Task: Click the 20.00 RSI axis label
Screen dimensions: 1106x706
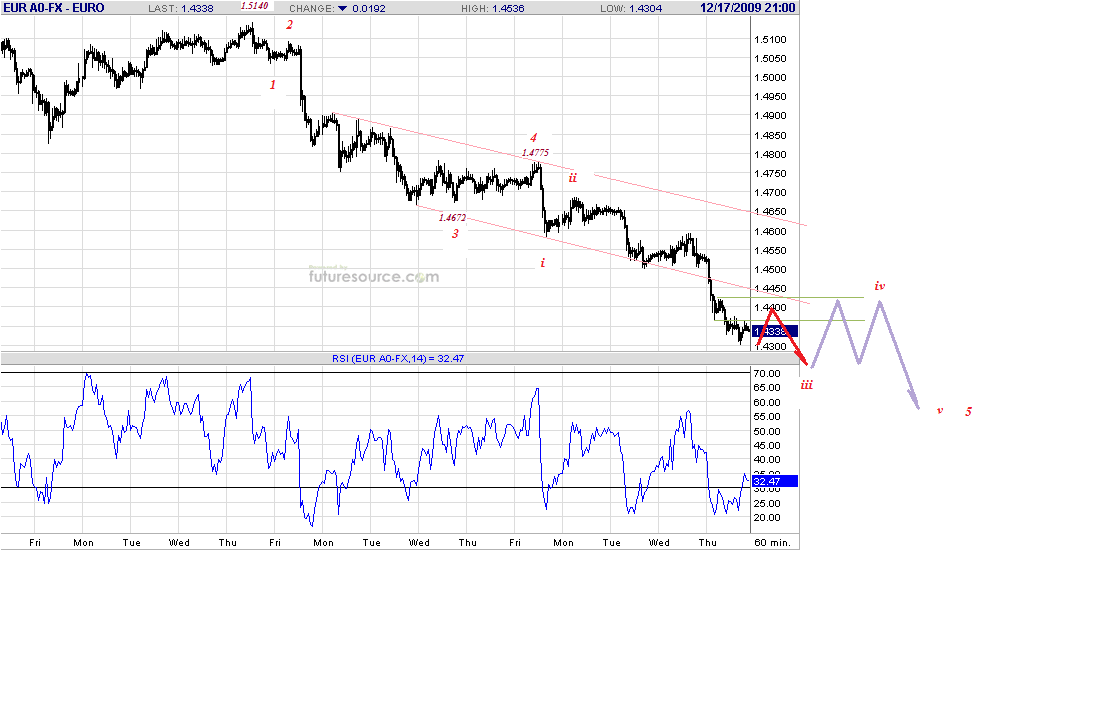Action: pyautogui.click(x=767, y=517)
